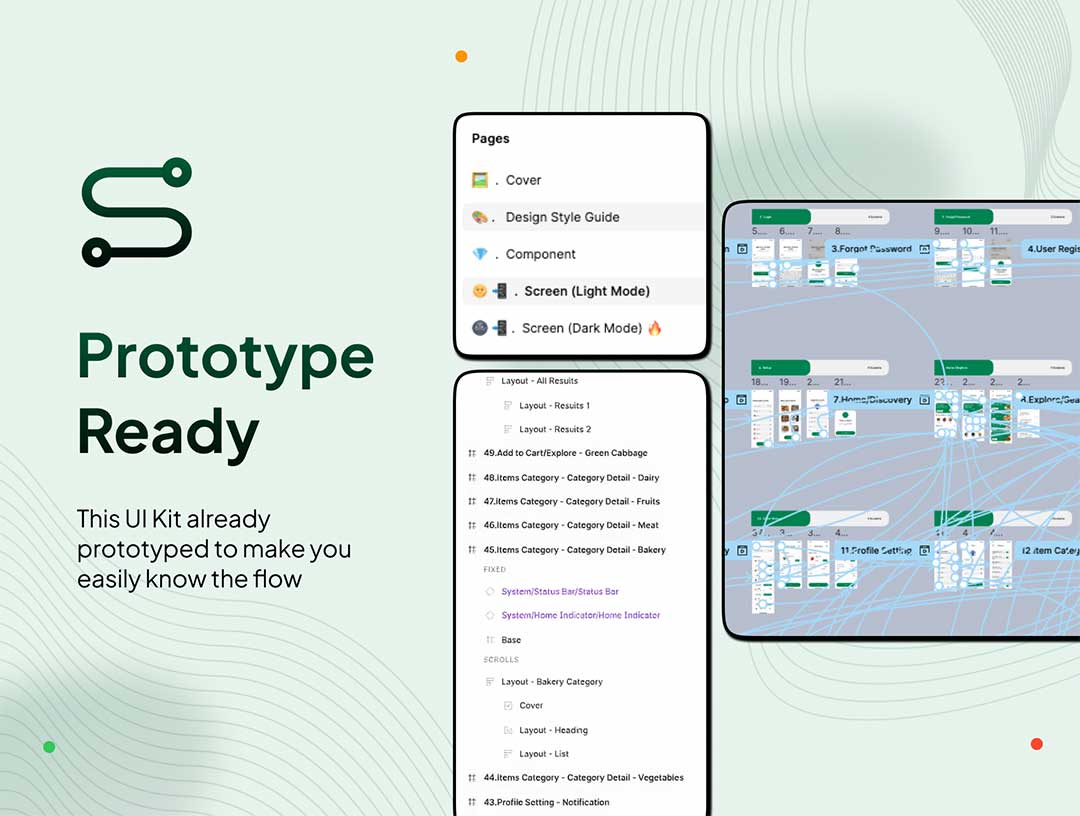
Task: Open the Screen (Light Mode) page
Action: (586, 291)
